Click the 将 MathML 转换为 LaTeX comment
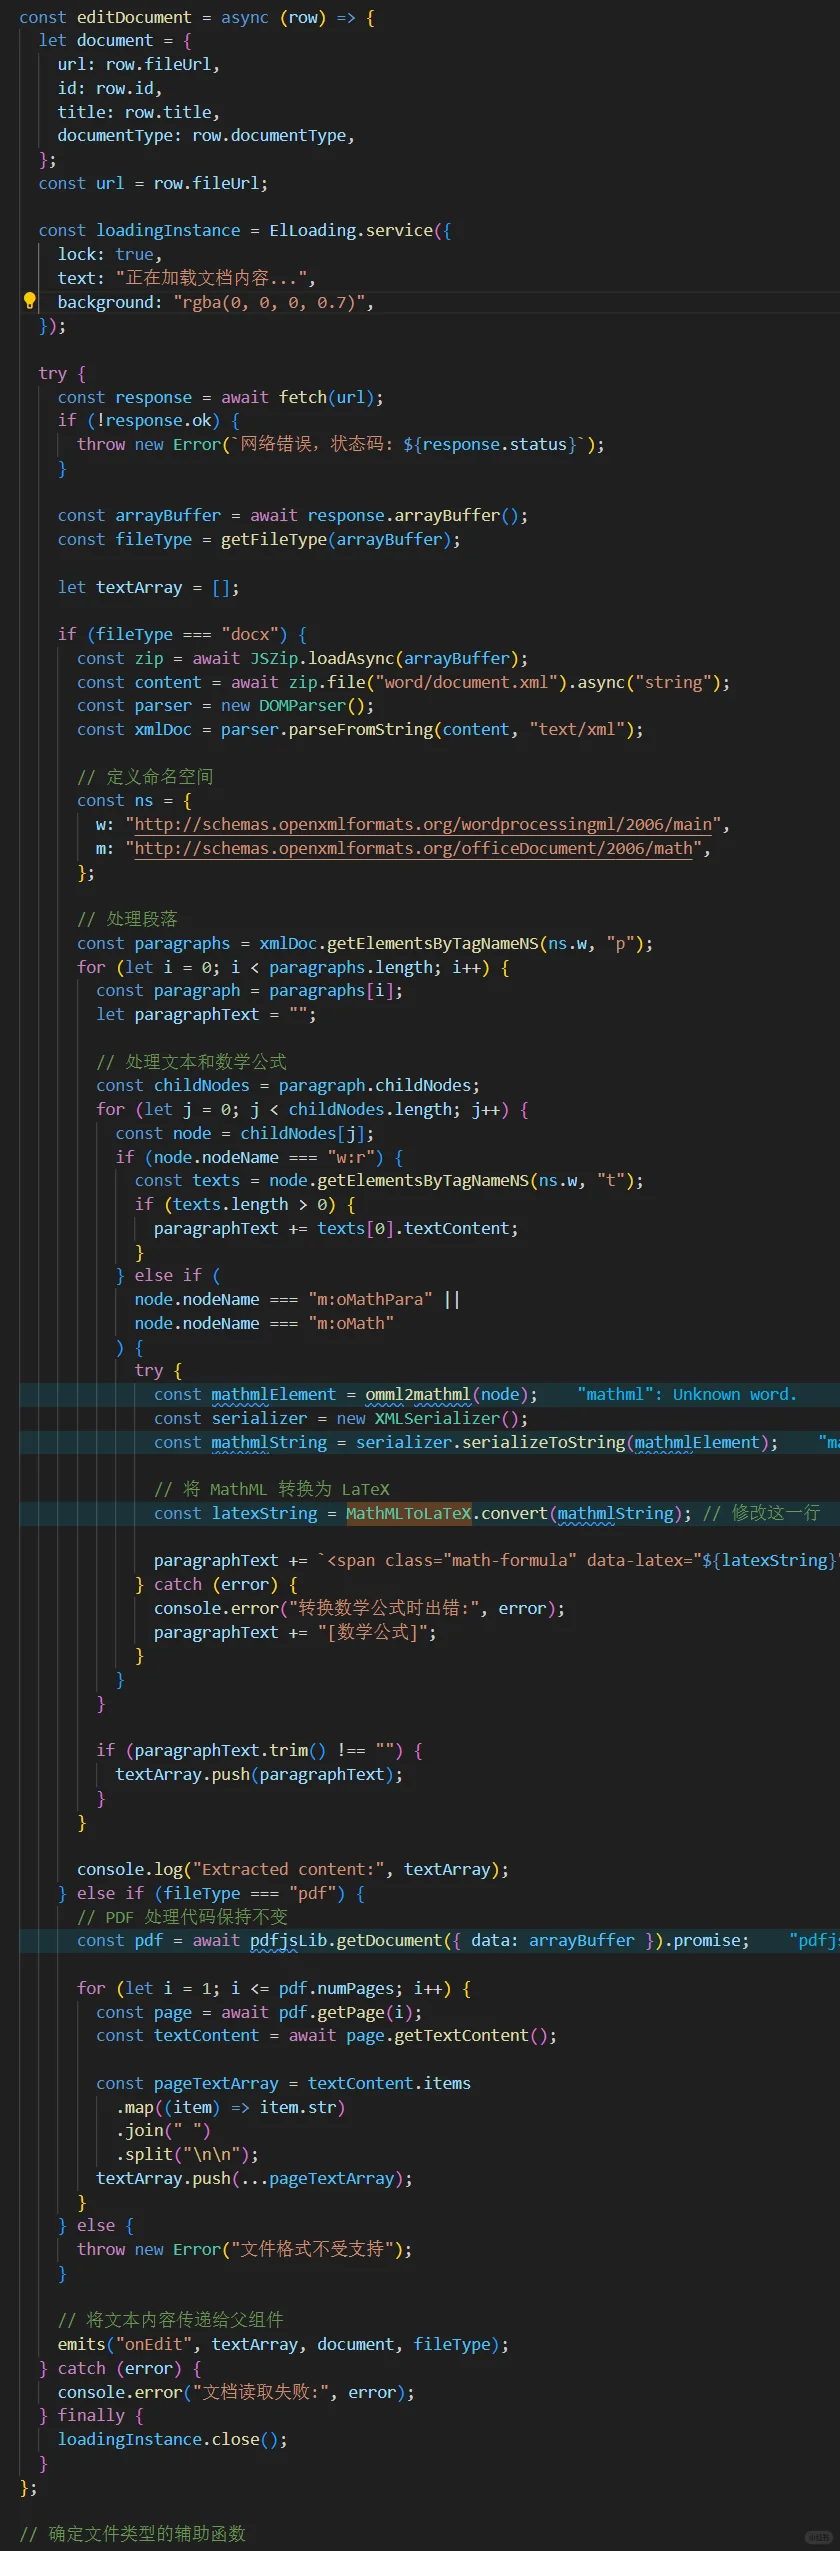This screenshot has height=2551, width=840. click(x=272, y=1490)
